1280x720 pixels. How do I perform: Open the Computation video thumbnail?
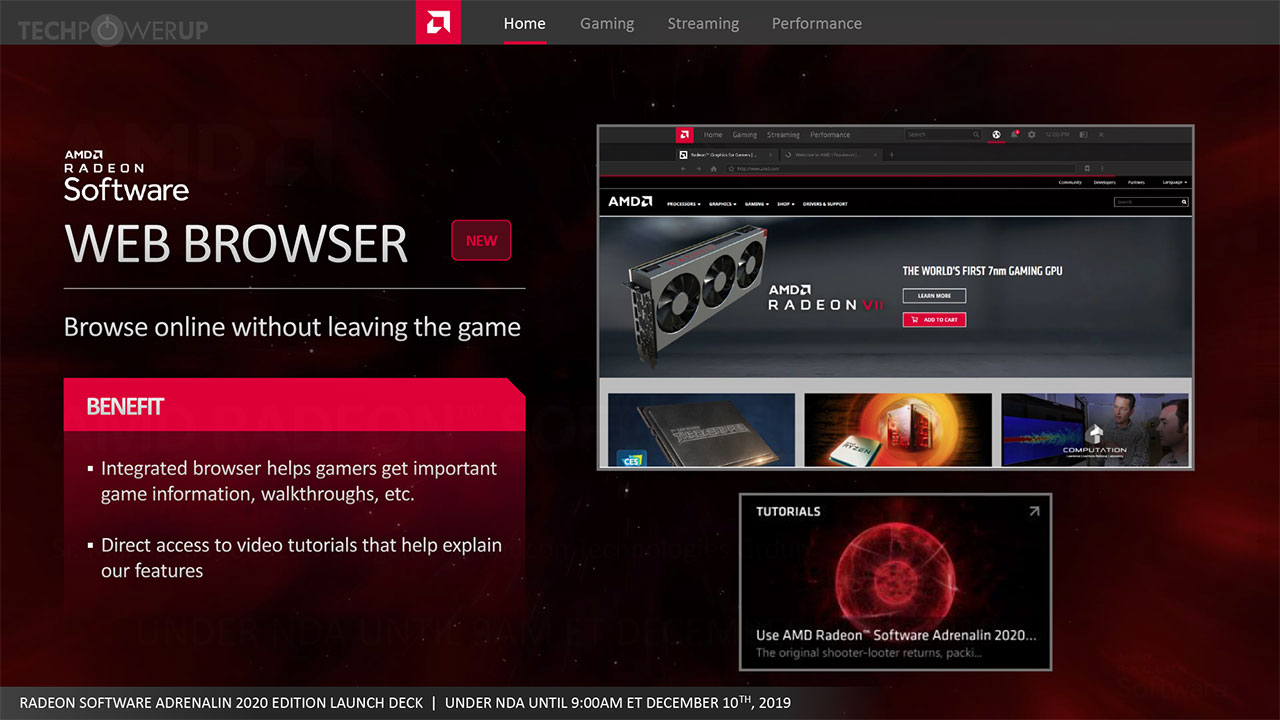pyautogui.click(x=1095, y=429)
